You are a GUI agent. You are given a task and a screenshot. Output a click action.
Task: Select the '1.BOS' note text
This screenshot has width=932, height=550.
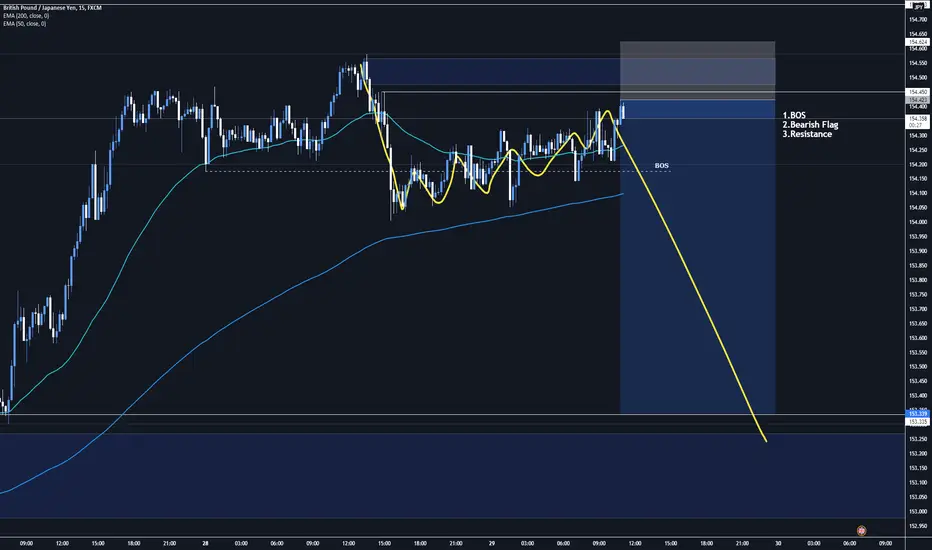click(794, 115)
